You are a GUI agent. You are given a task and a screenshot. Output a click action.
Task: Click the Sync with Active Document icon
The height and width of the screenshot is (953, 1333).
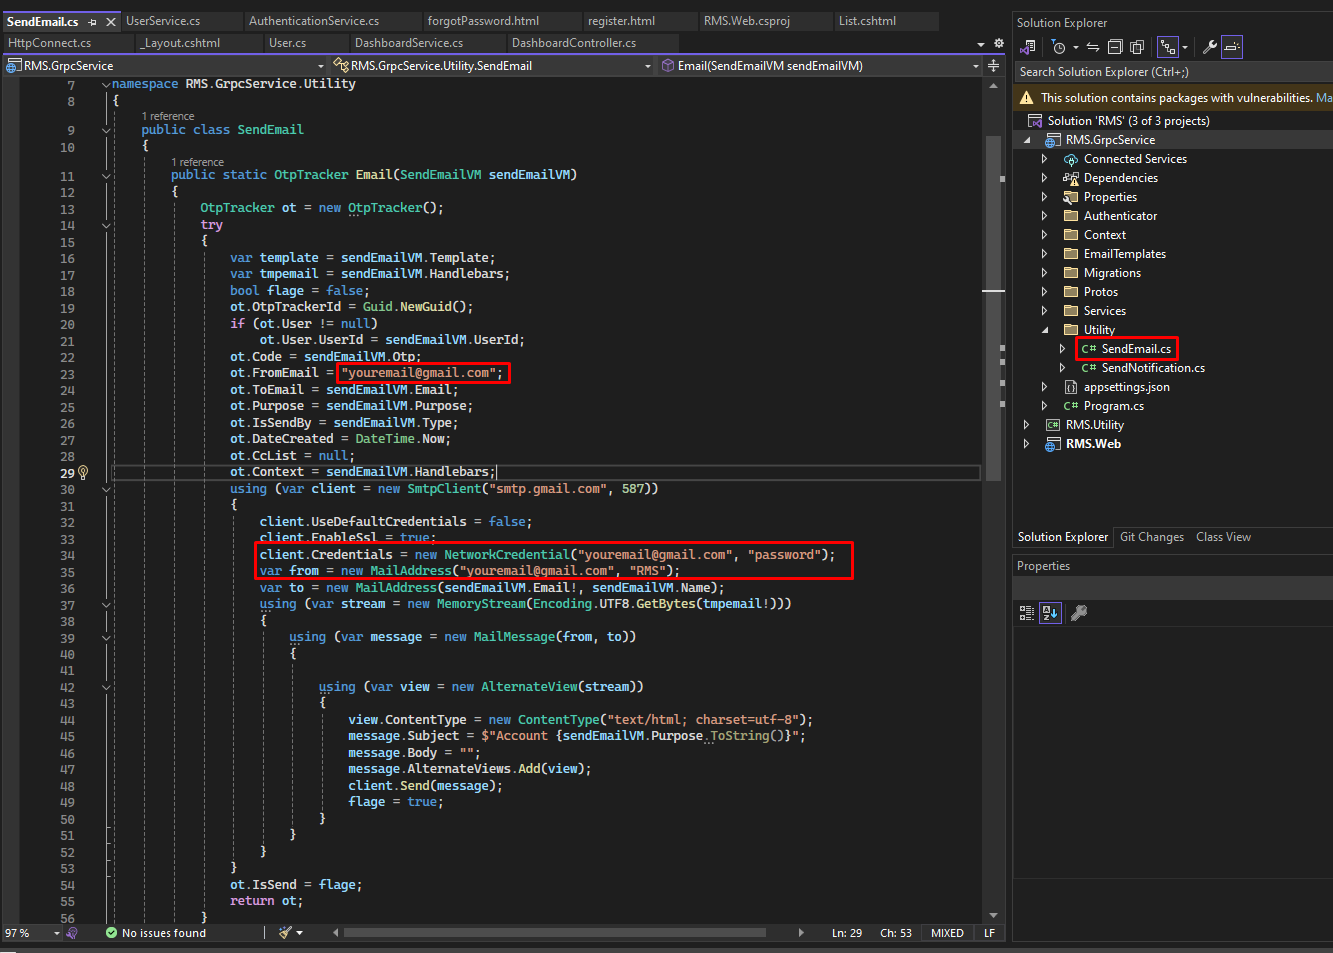pyautogui.click(x=1093, y=47)
